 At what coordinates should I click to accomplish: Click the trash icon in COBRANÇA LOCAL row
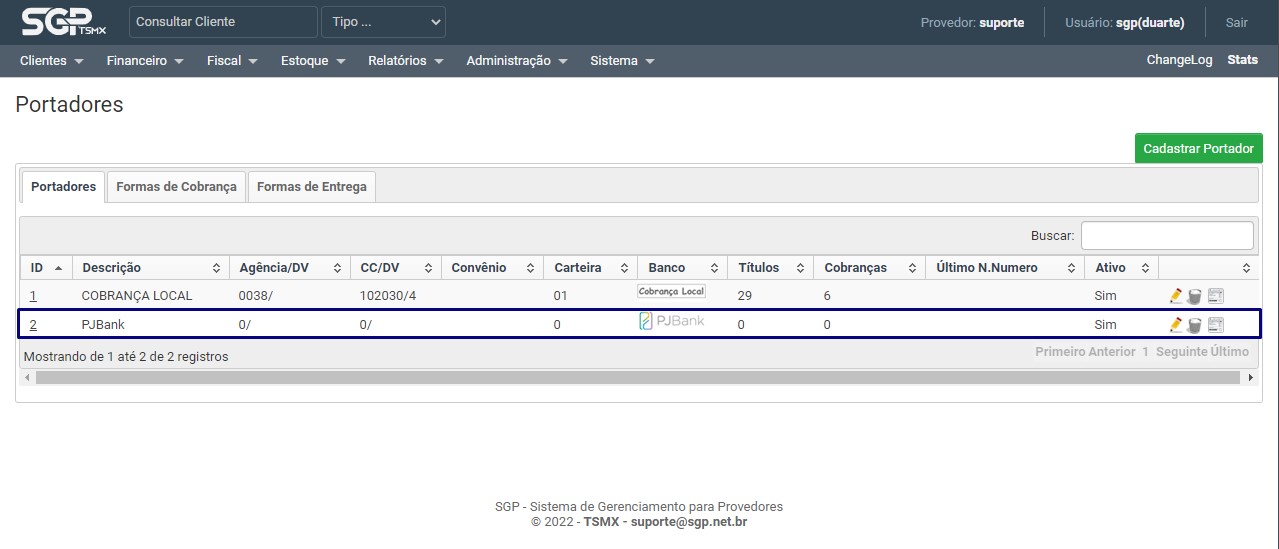(1194, 296)
